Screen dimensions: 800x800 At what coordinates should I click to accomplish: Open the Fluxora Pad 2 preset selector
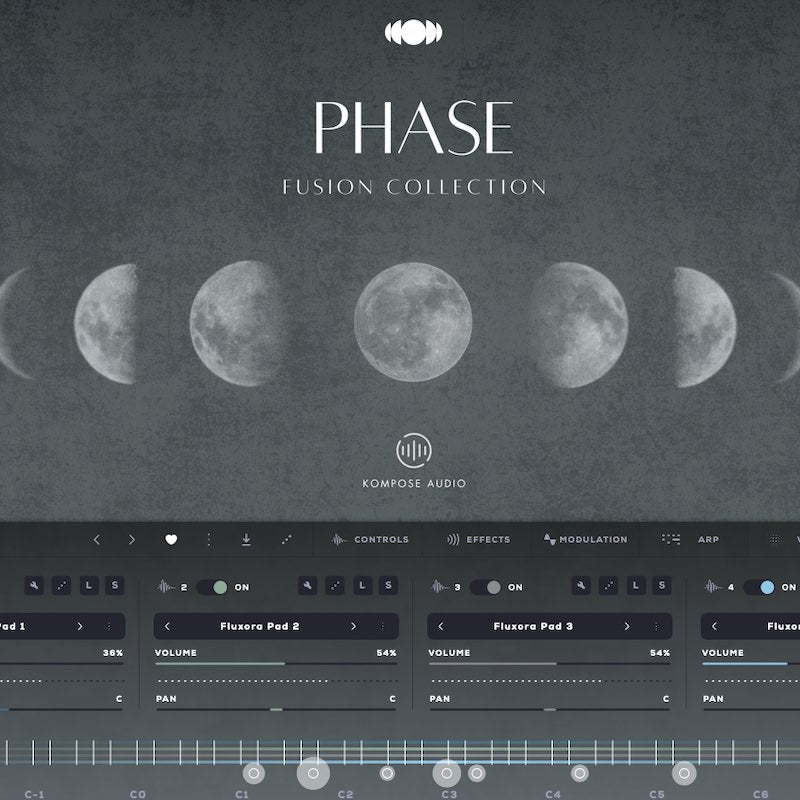pyautogui.click(x=260, y=626)
